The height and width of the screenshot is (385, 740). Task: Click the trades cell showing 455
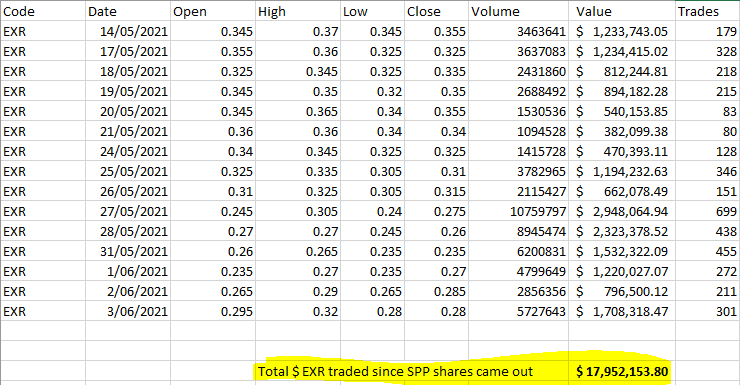707,251
